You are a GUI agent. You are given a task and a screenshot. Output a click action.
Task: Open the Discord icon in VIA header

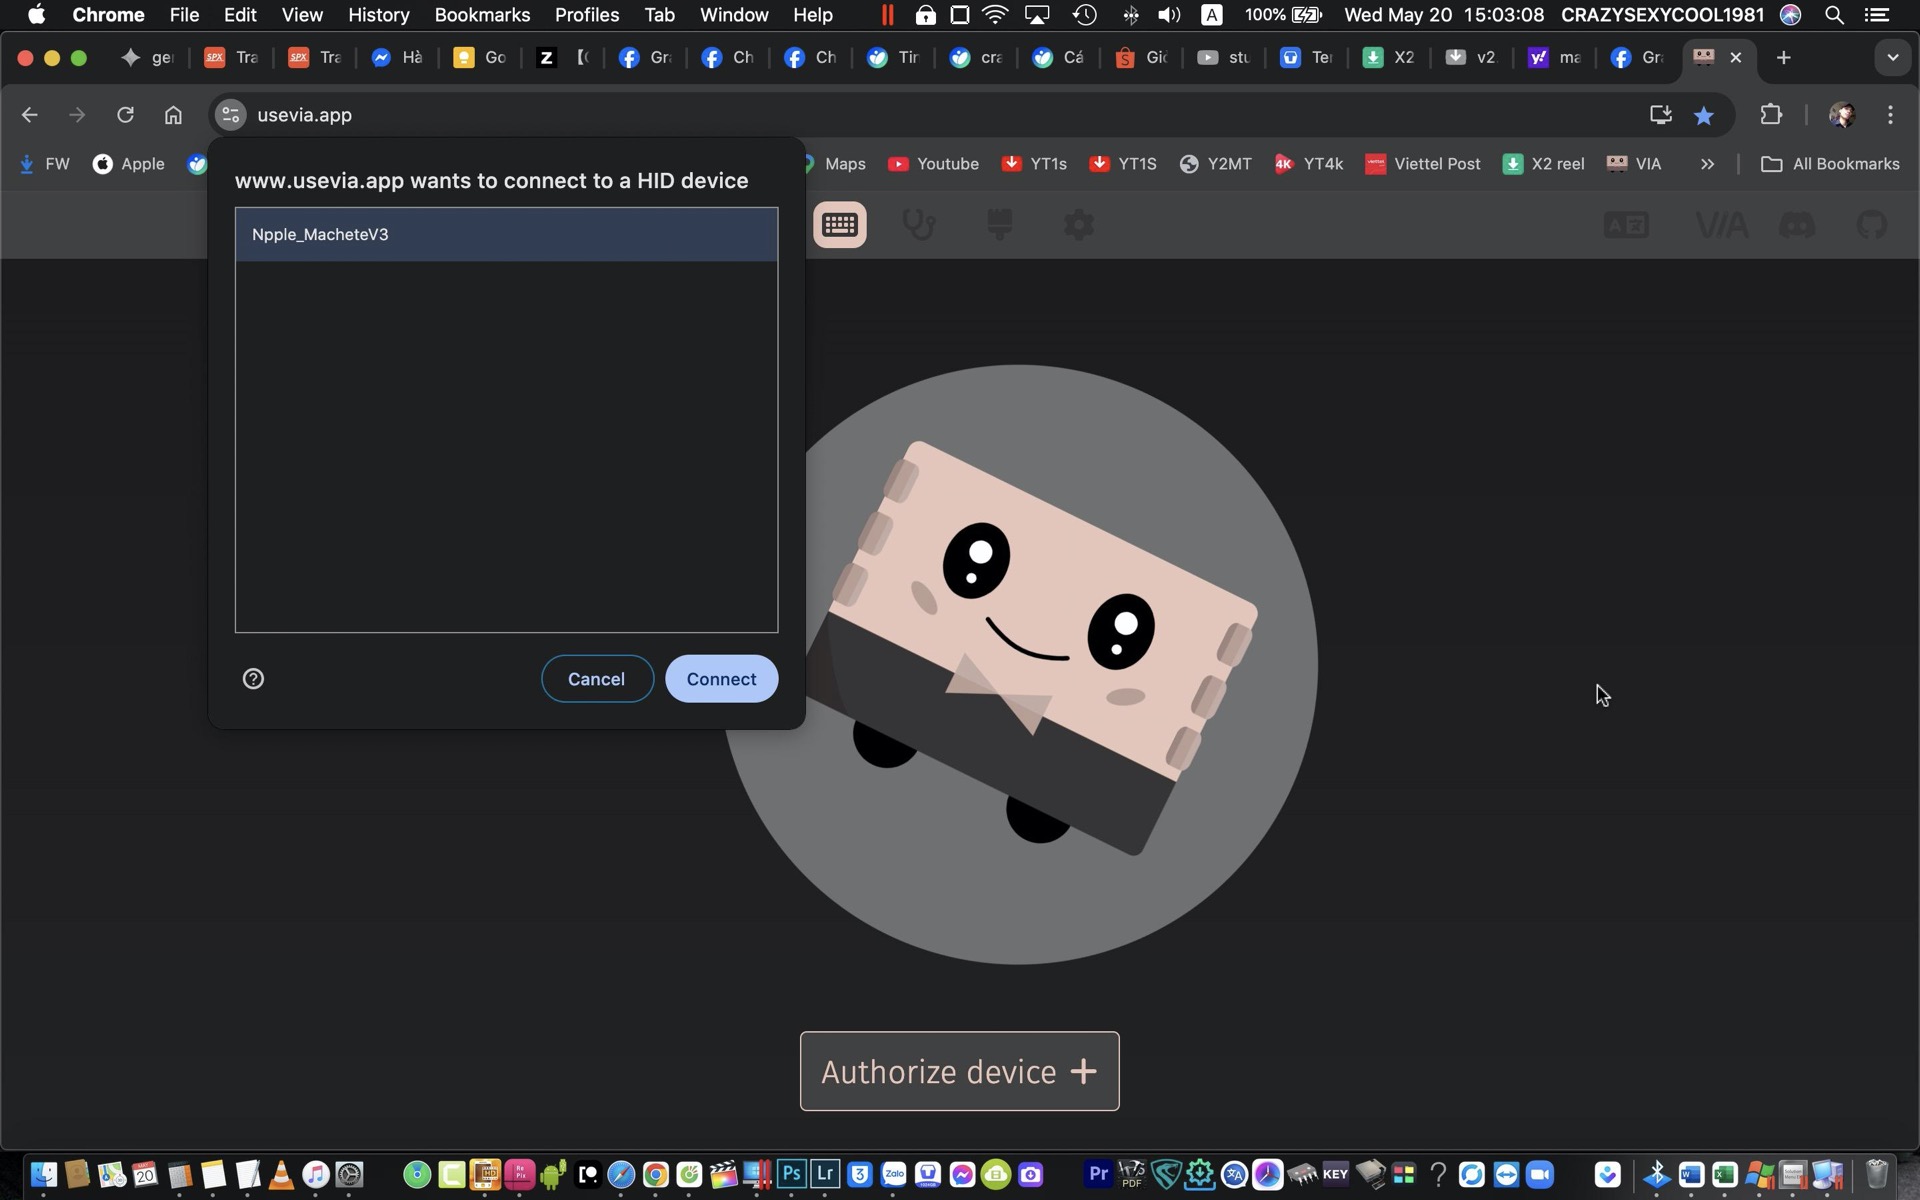click(1797, 225)
